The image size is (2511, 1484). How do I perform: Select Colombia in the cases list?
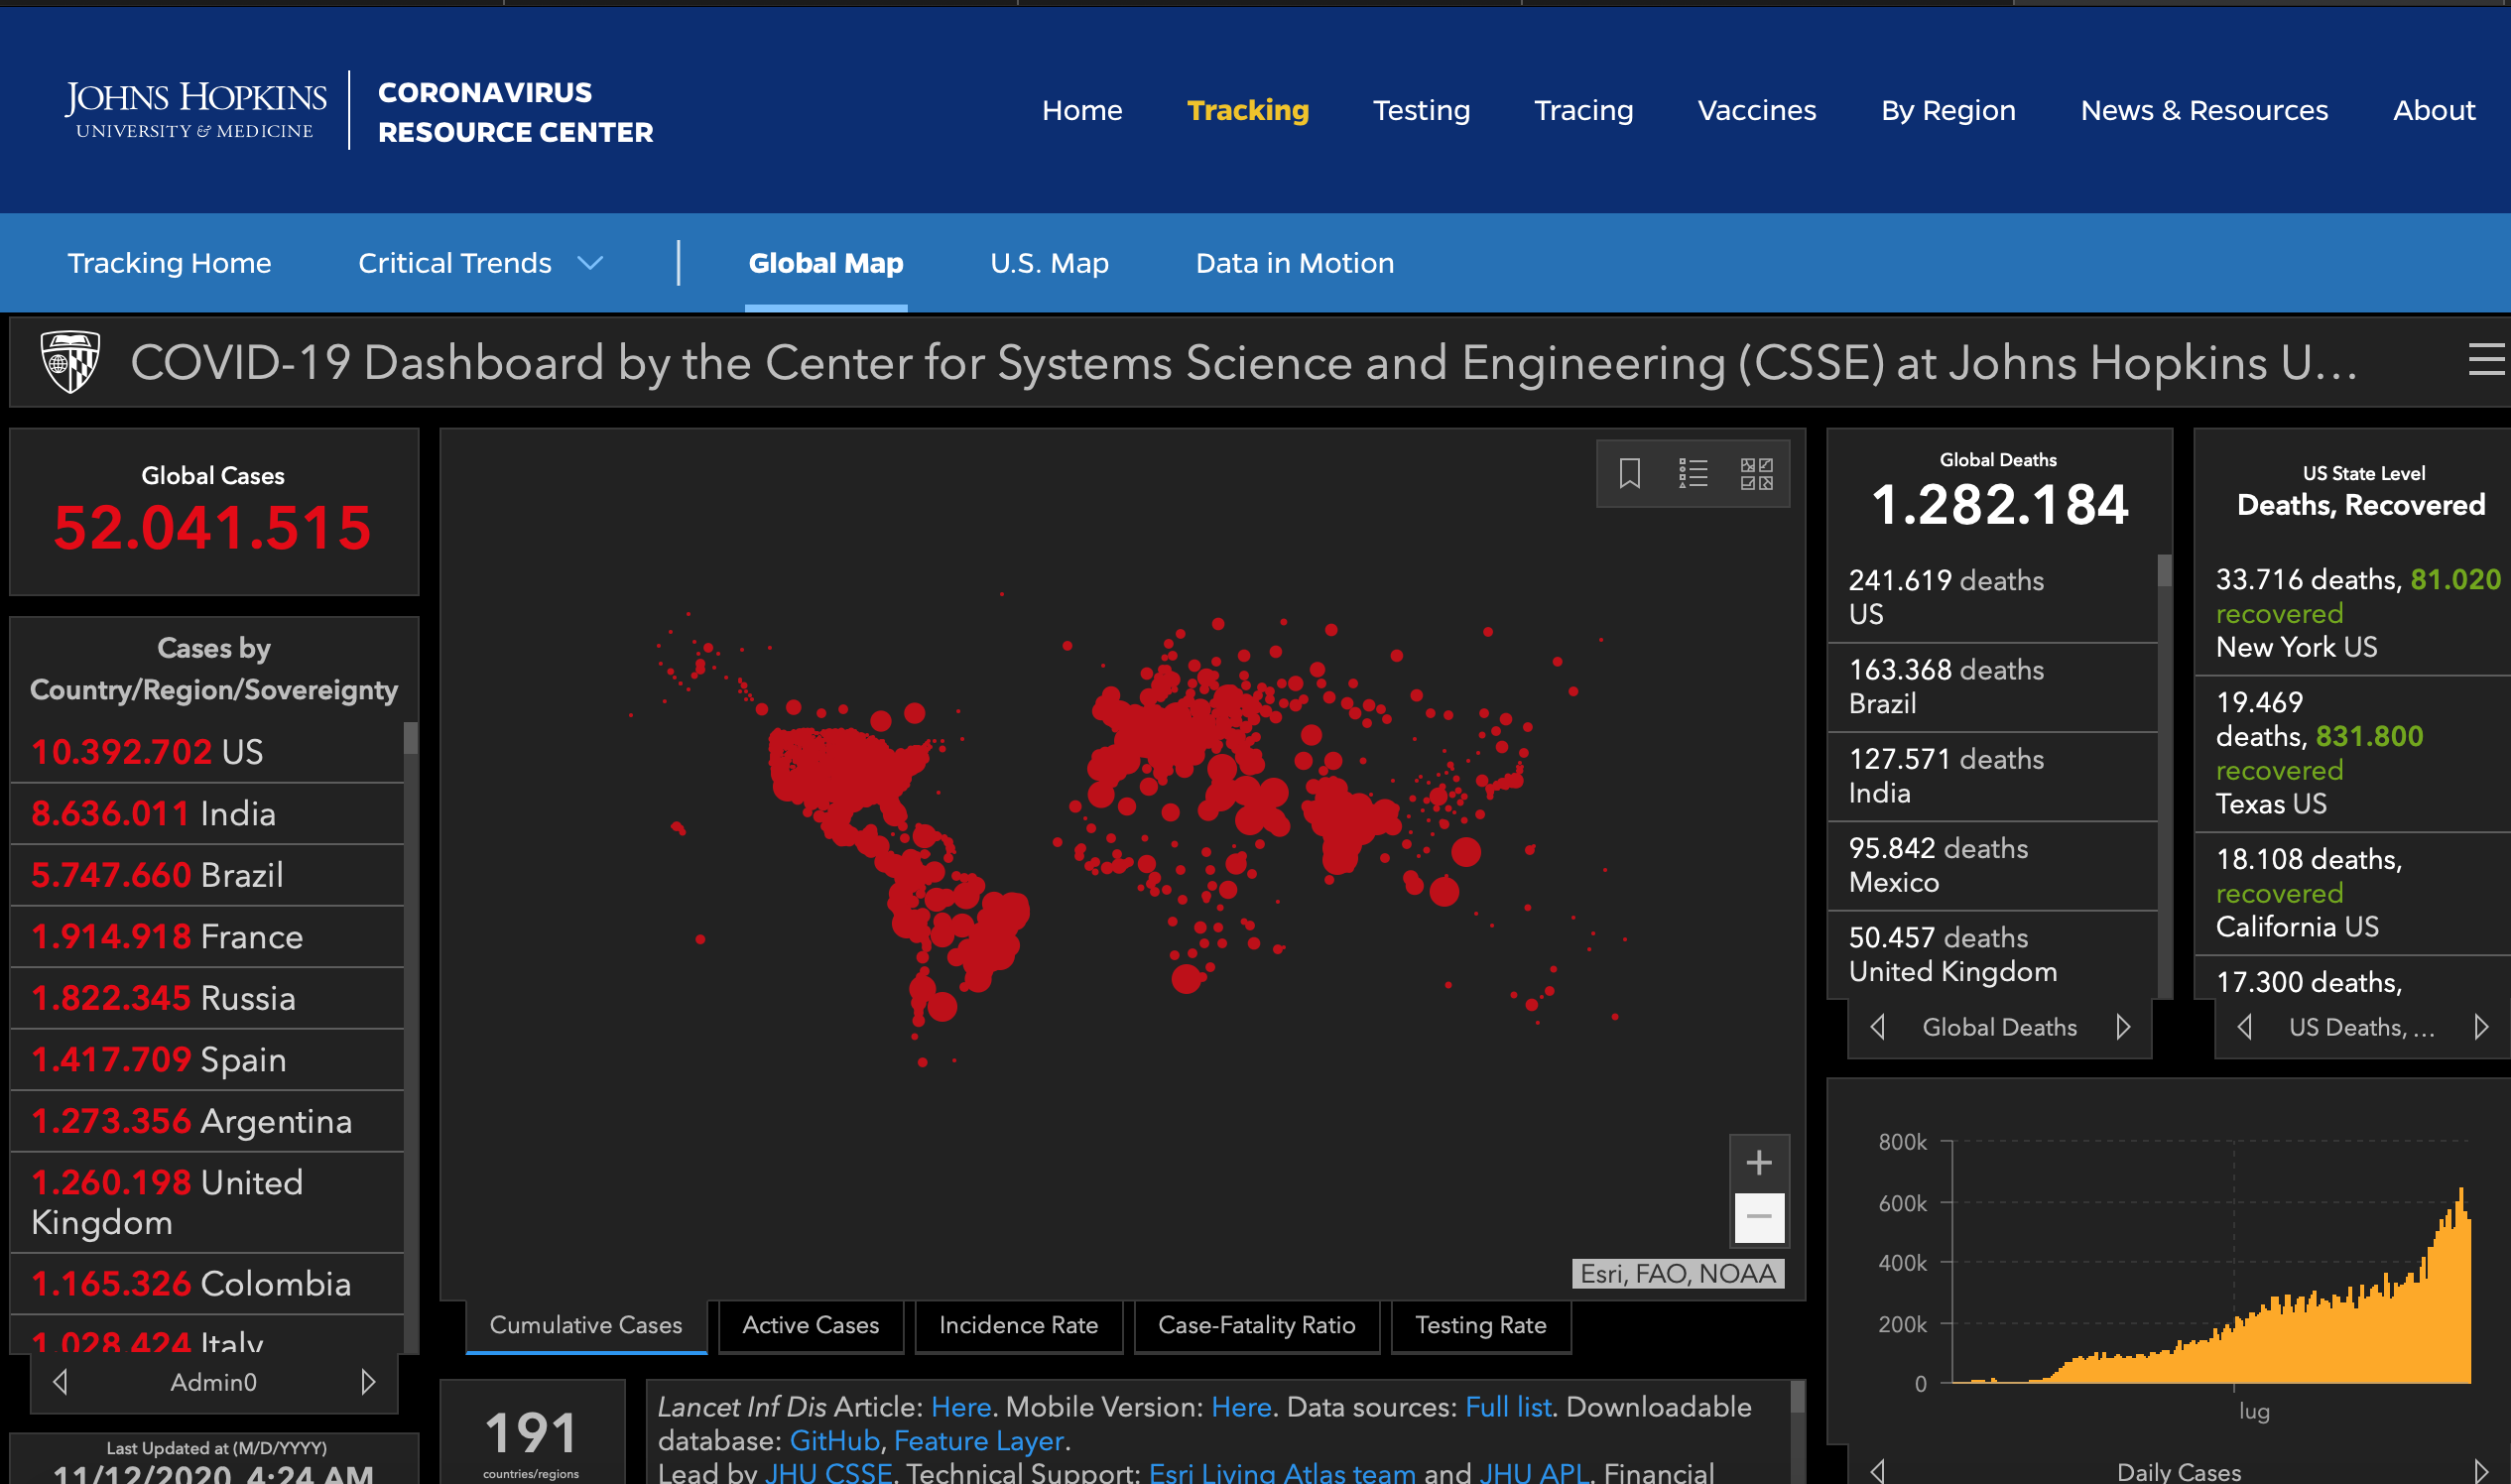click(x=207, y=1284)
